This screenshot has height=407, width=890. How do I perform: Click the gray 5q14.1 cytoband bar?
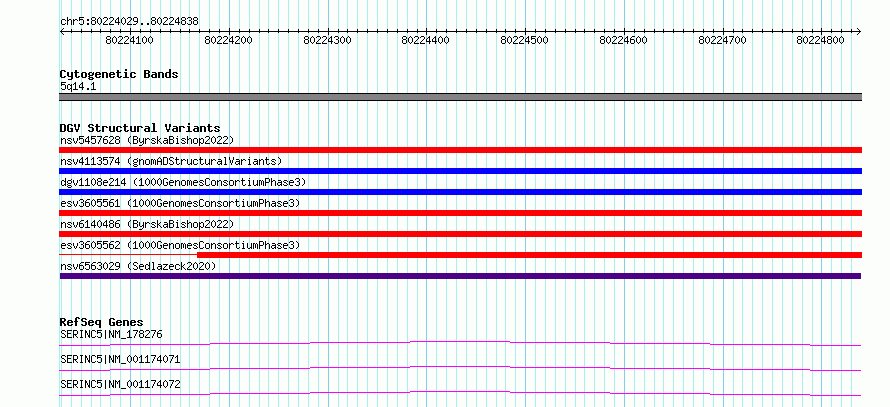coord(461,97)
